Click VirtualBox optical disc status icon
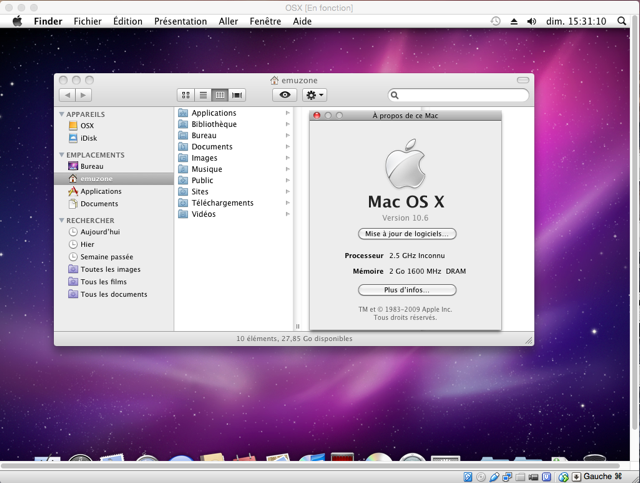Viewport: 640px width, 483px height. (481, 476)
